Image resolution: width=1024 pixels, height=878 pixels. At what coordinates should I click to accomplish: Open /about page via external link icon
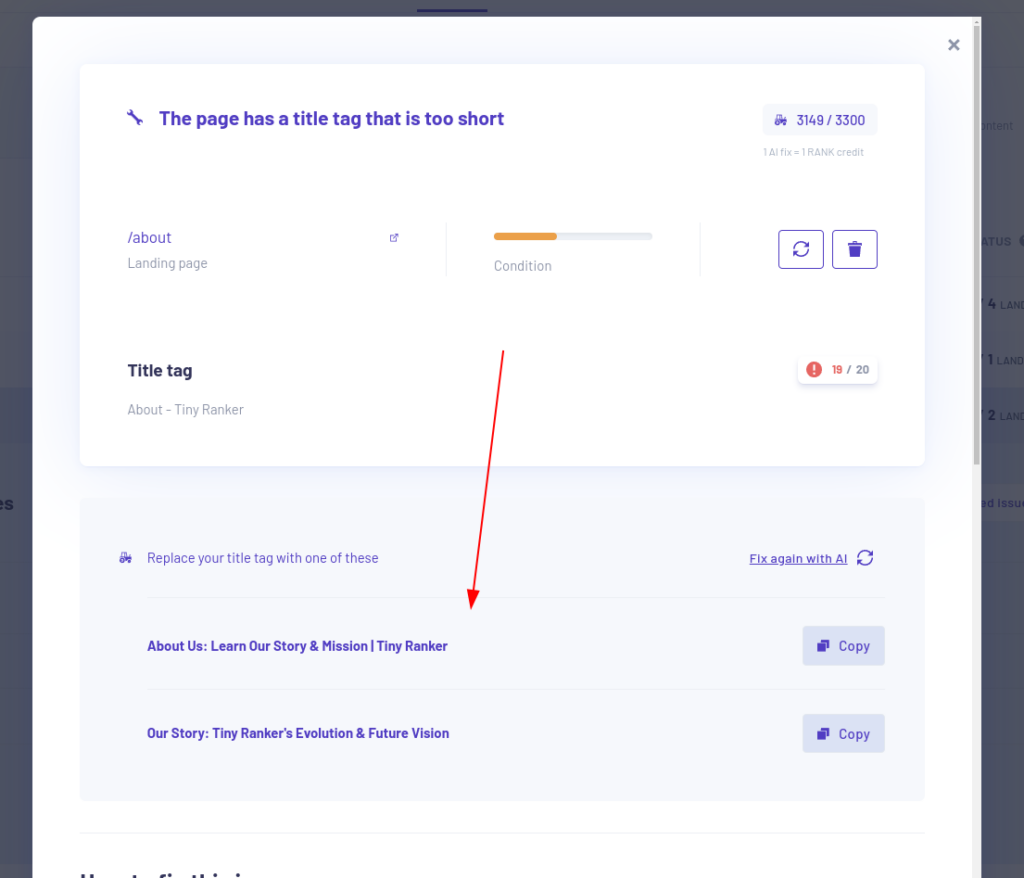point(394,238)
